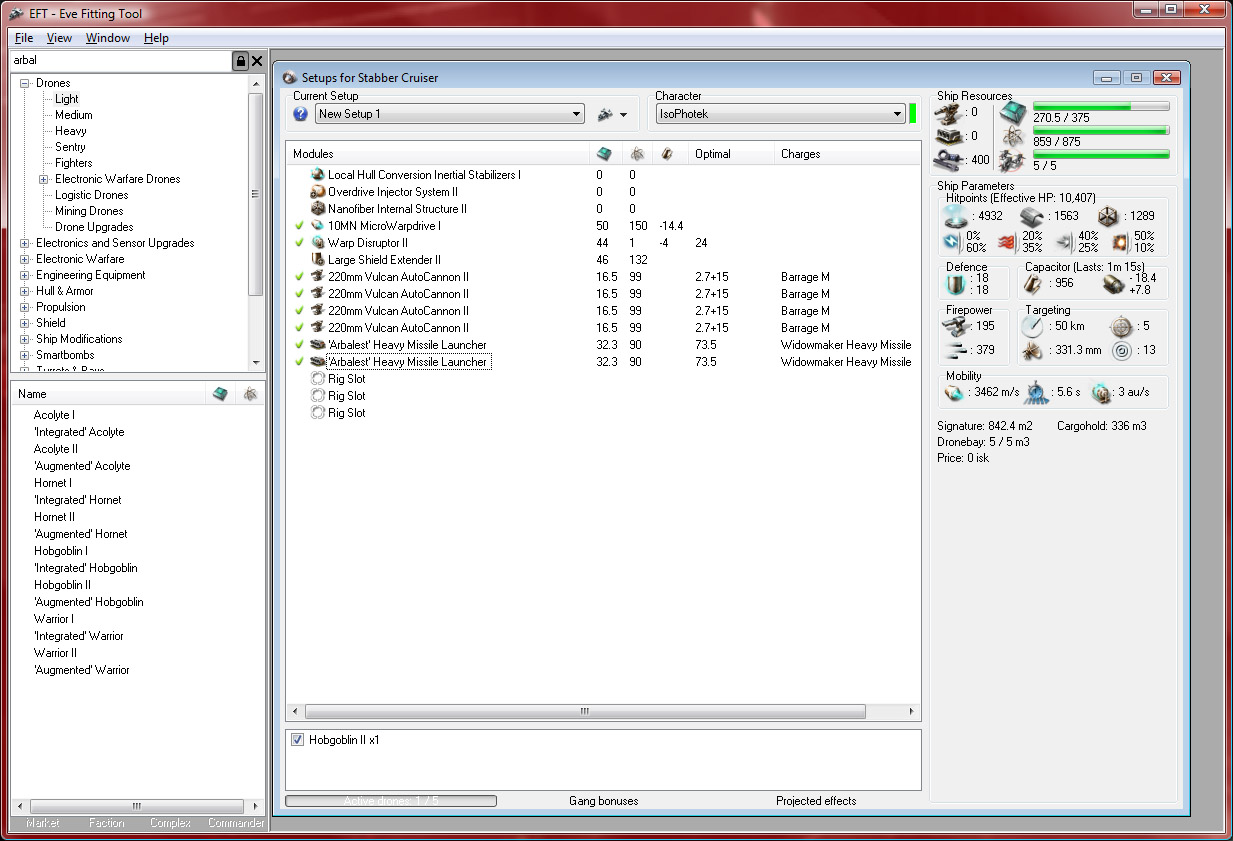Viewport: 1233px width, 841px height.
Task: Click the max speed icon showing 3462 m/s
Action: click(x=954, y=392)
